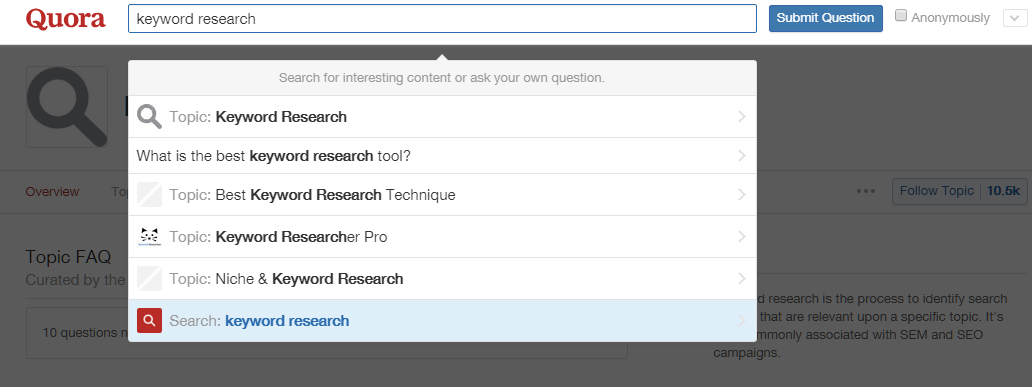The image size is (1032, 387).
Task: Click the chevron on the best keyword research tool row
Action: tap(742, 156)
